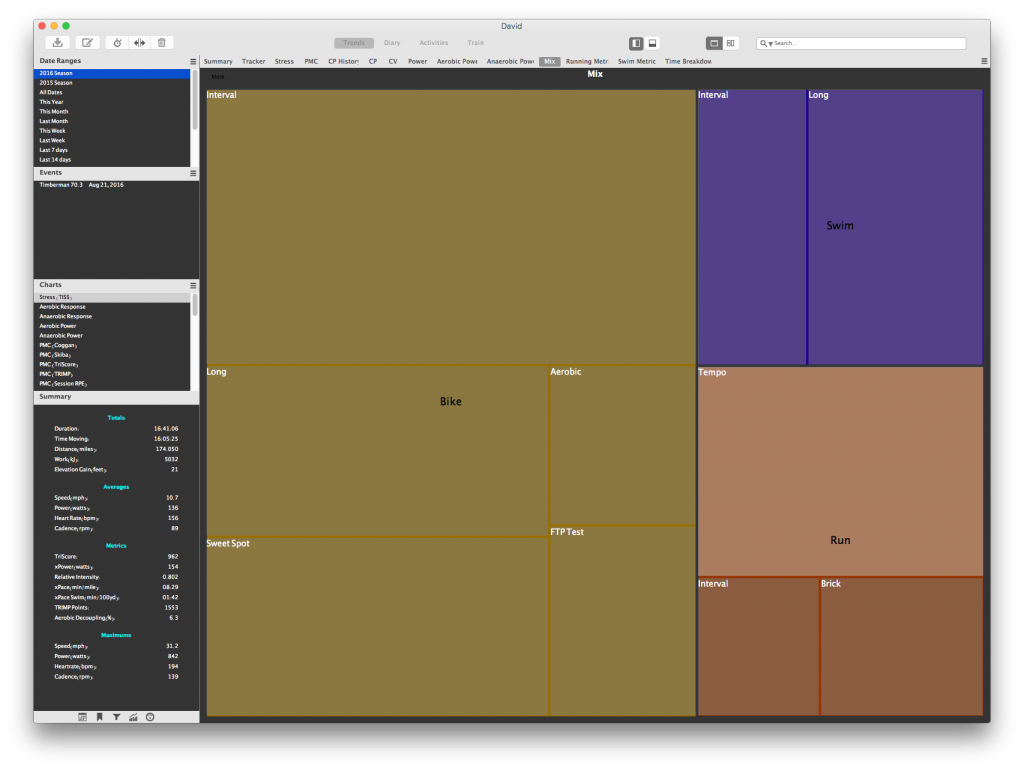Toggle the bottom panel visibility button
Image resolution: width=1024 pixels, height=771 pixels.
click(652, 43)
